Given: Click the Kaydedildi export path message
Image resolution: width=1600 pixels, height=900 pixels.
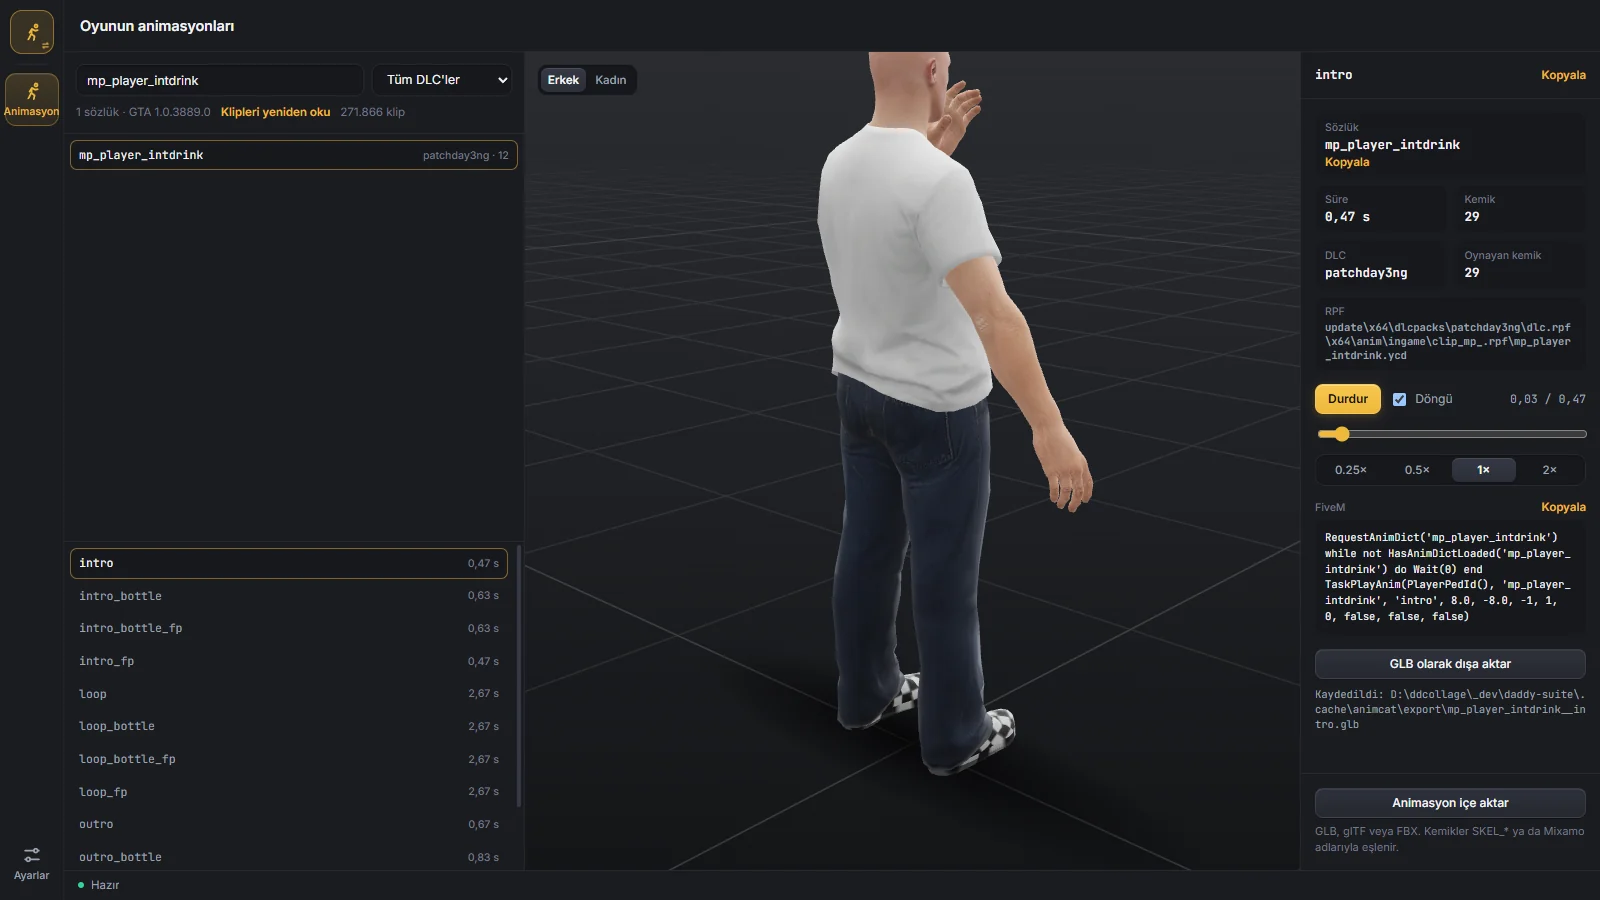Looking at the screenshot, I should click(x=1450, y=709).
